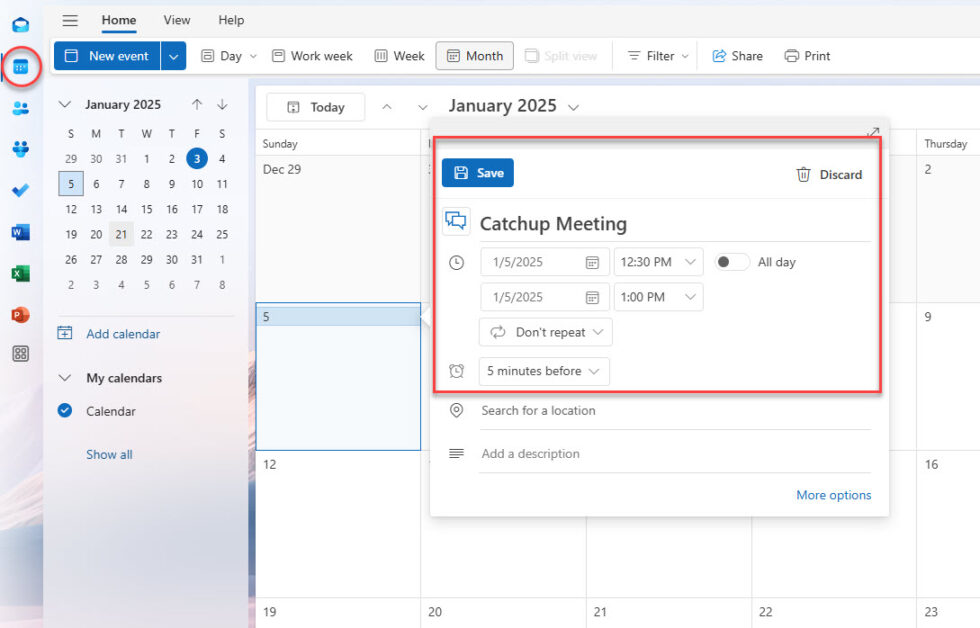Select January 21 in mini calendar
The width and height of the screenshot is (980, 628).
121,234
